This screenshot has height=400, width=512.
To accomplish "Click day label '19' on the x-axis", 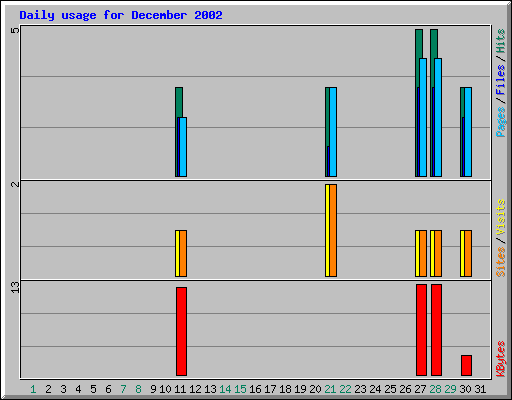I will click(x=300, y=389).
